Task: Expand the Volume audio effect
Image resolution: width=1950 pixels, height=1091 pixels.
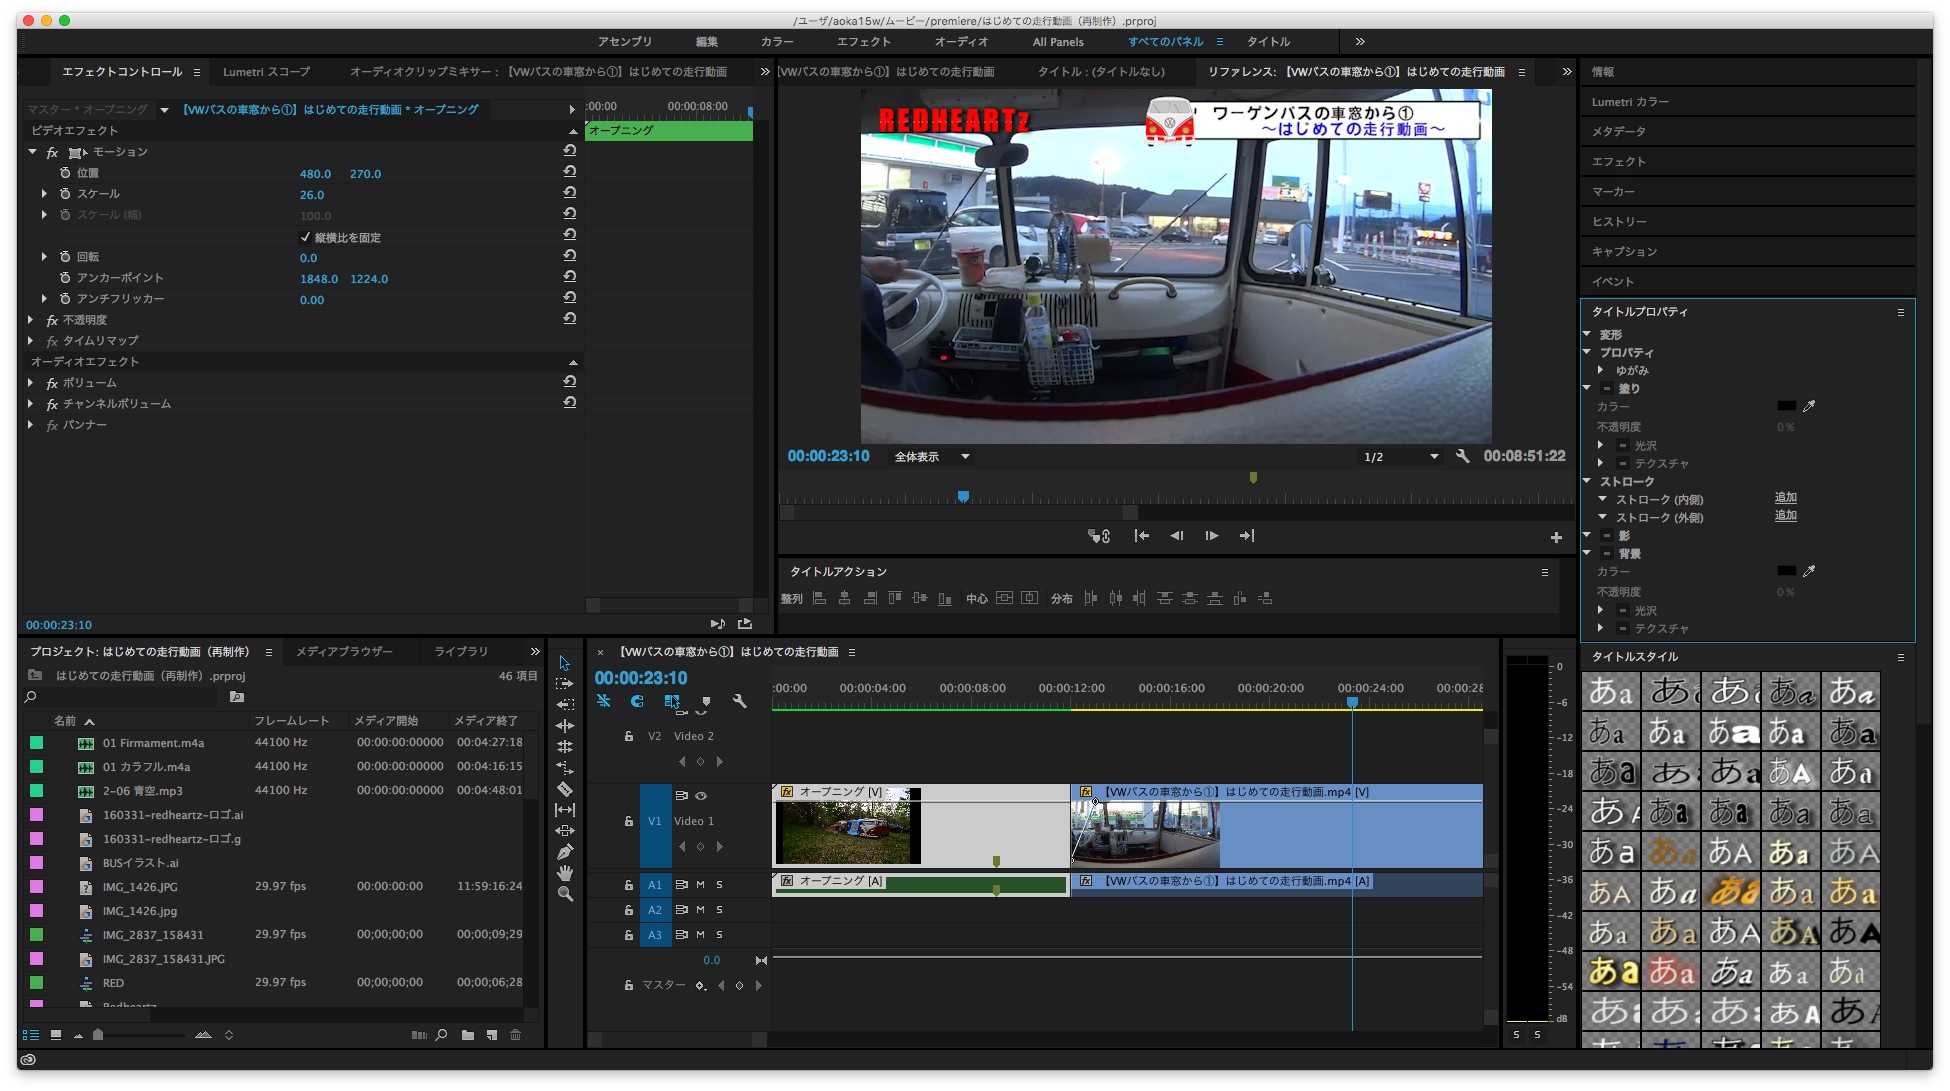Action: coord(31,383)
